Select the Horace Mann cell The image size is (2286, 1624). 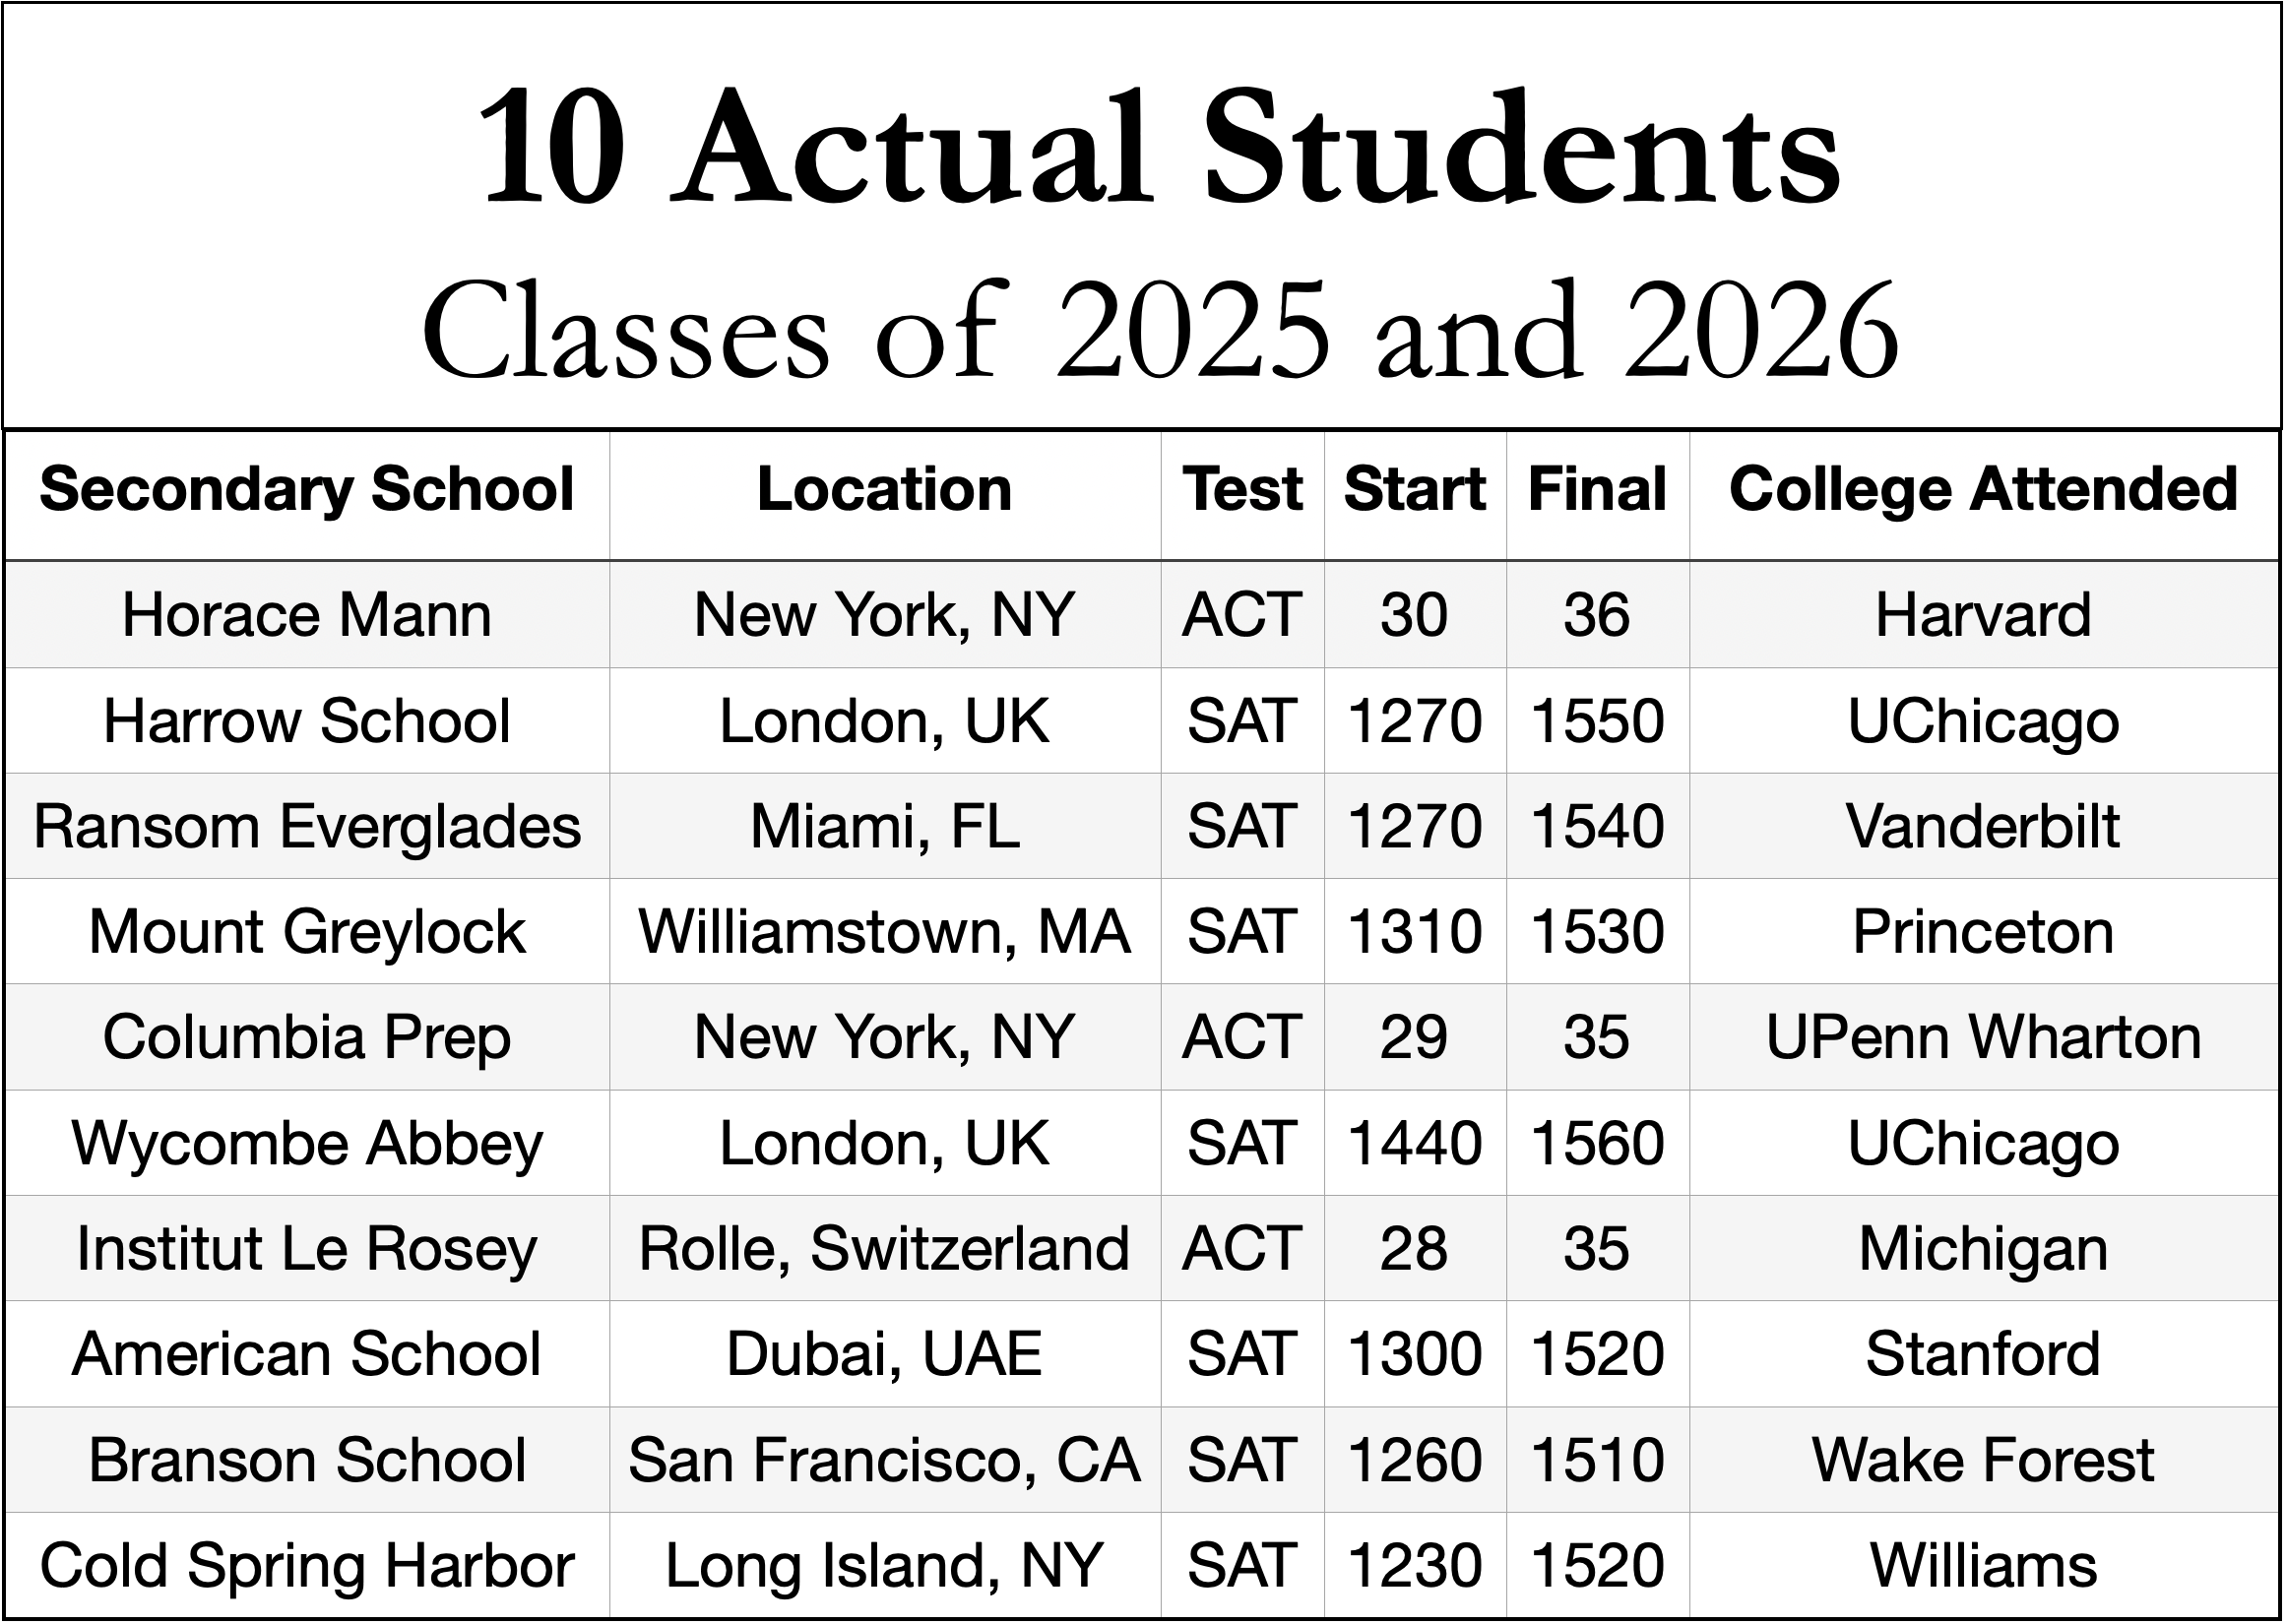[x=306, y=615]
